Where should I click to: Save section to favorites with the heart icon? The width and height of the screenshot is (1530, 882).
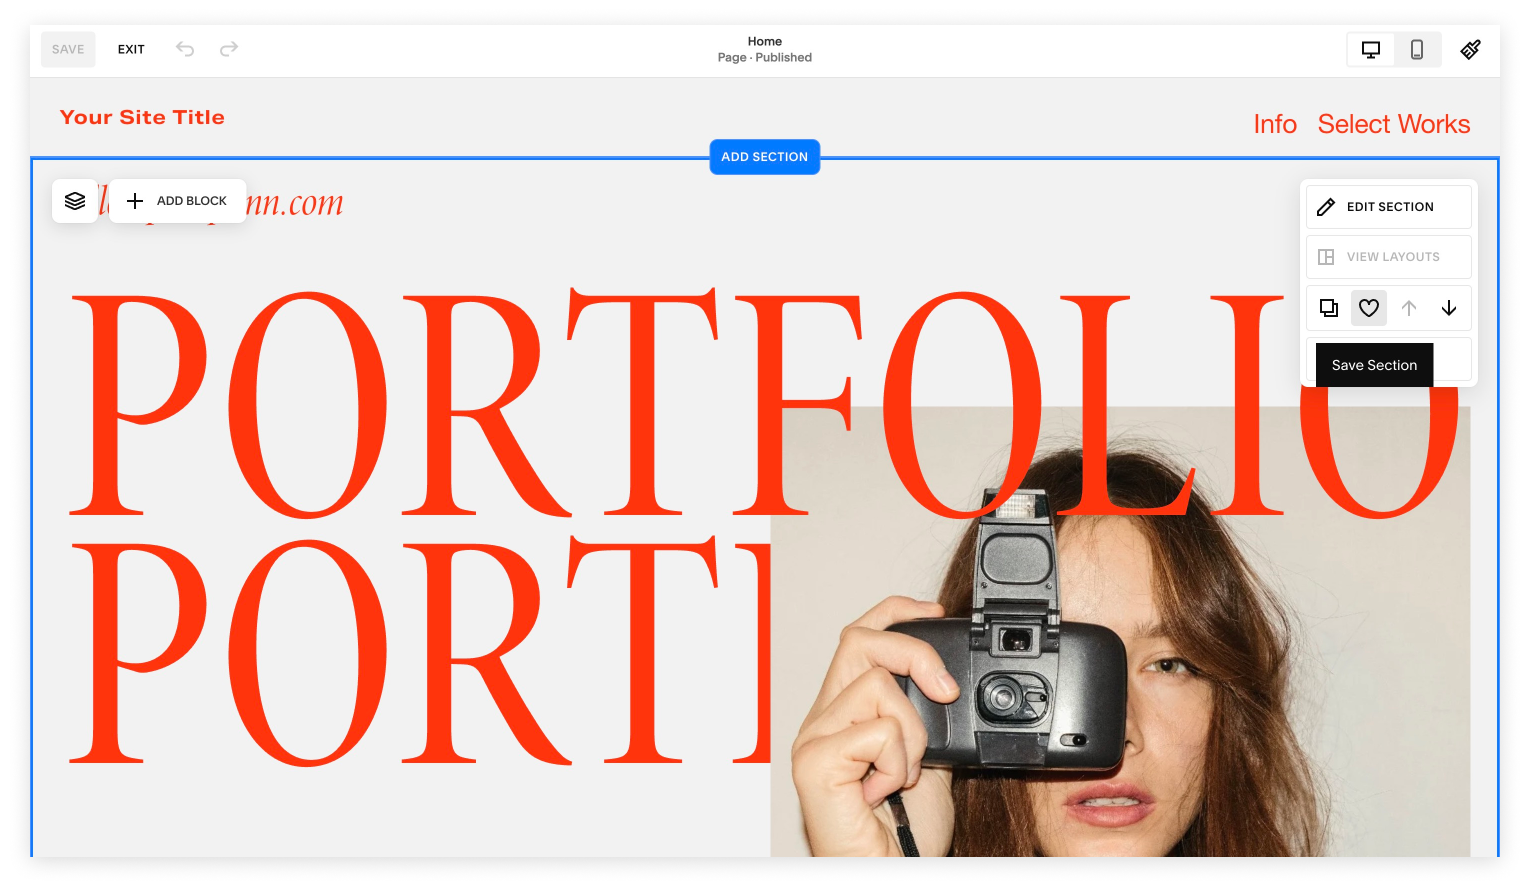coord(1369,308)
